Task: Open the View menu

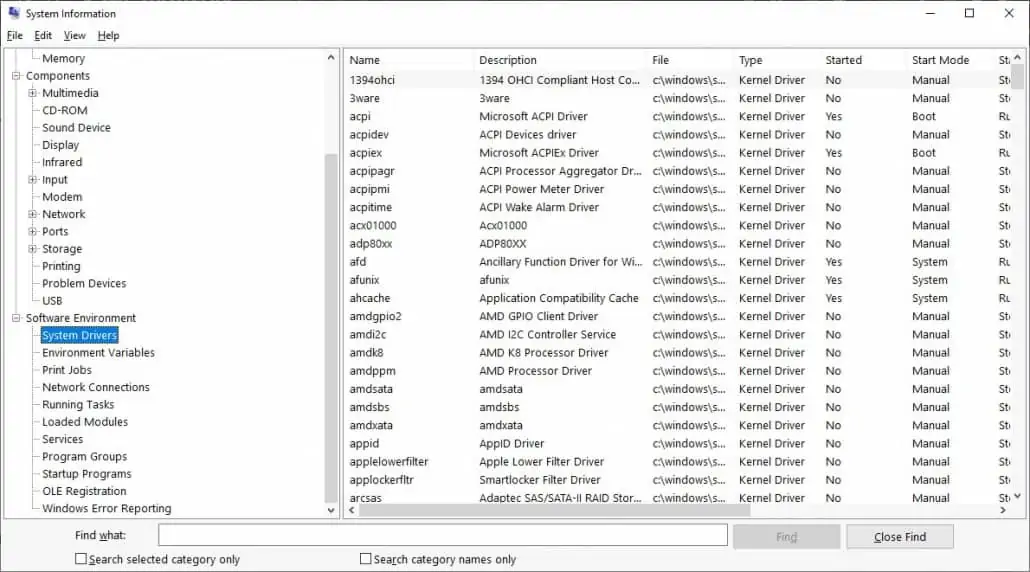Action: 74,35
